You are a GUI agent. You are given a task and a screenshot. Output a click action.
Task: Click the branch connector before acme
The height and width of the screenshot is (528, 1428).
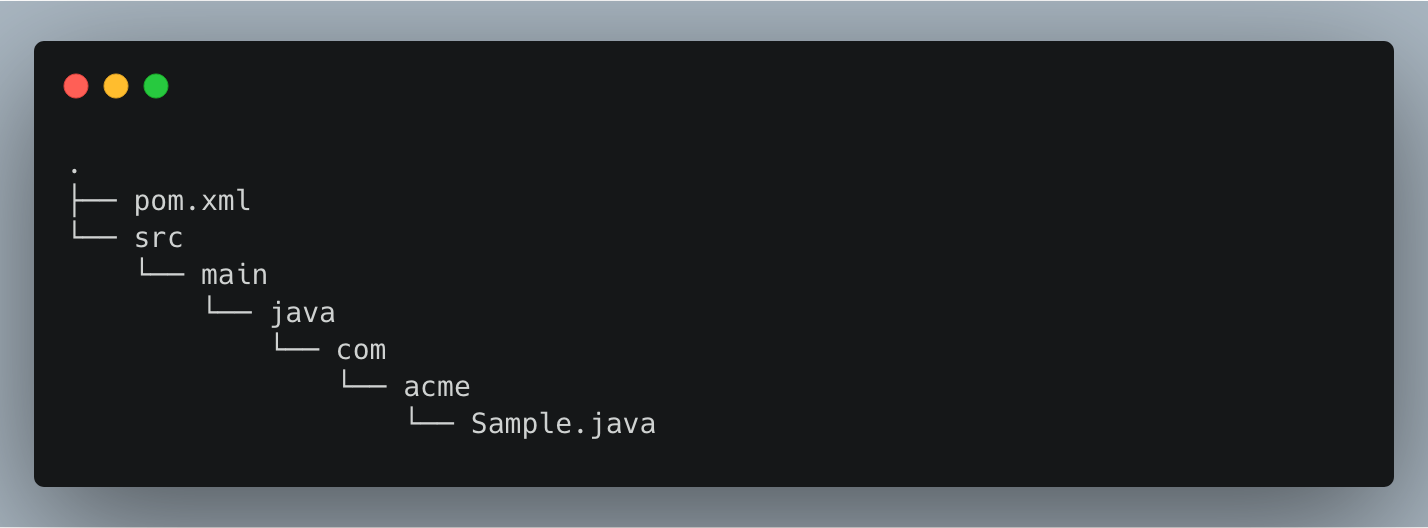click(x=363, y=385)
